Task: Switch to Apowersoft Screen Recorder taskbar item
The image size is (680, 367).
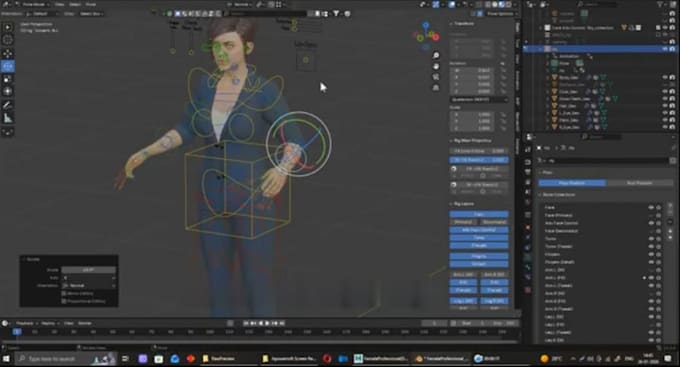Action: click(289, 359)
